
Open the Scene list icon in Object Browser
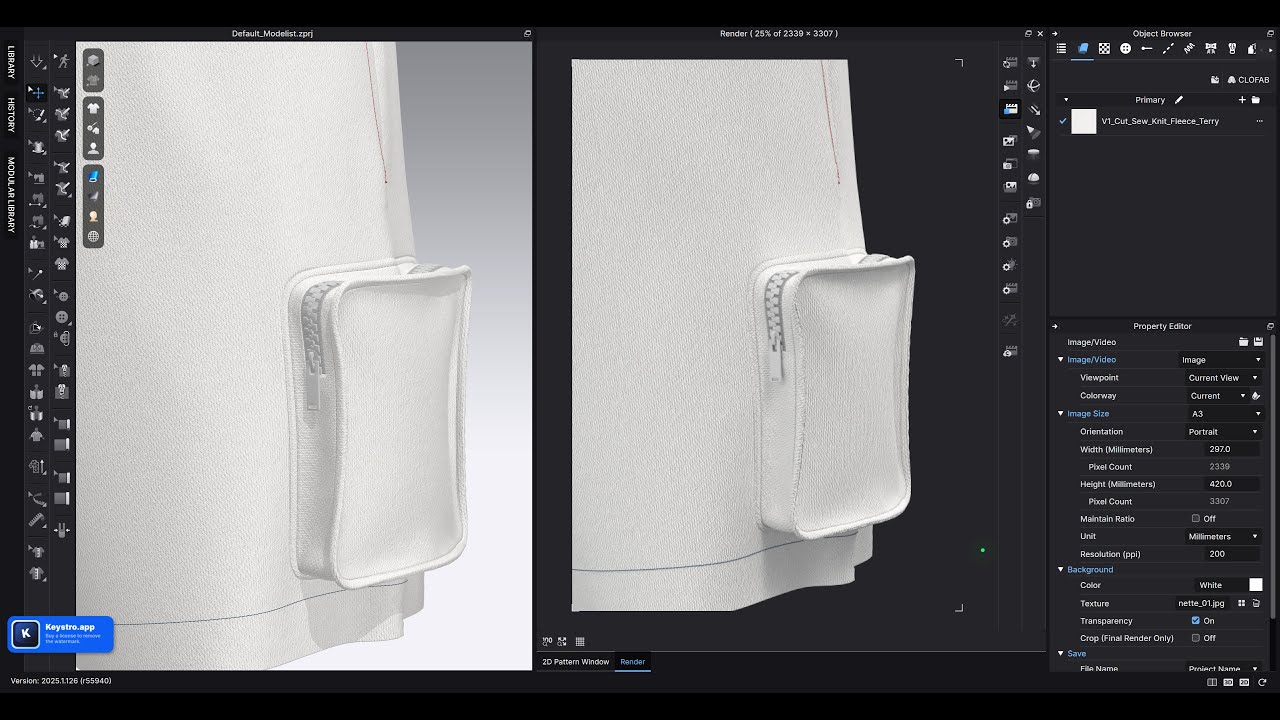pos(1061,49)
